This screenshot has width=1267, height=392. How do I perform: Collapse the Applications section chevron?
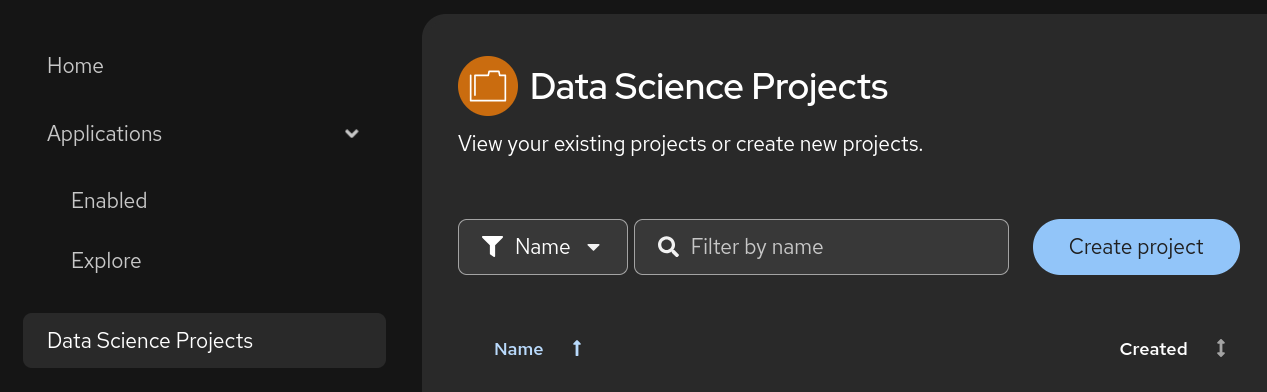(352, 134)
